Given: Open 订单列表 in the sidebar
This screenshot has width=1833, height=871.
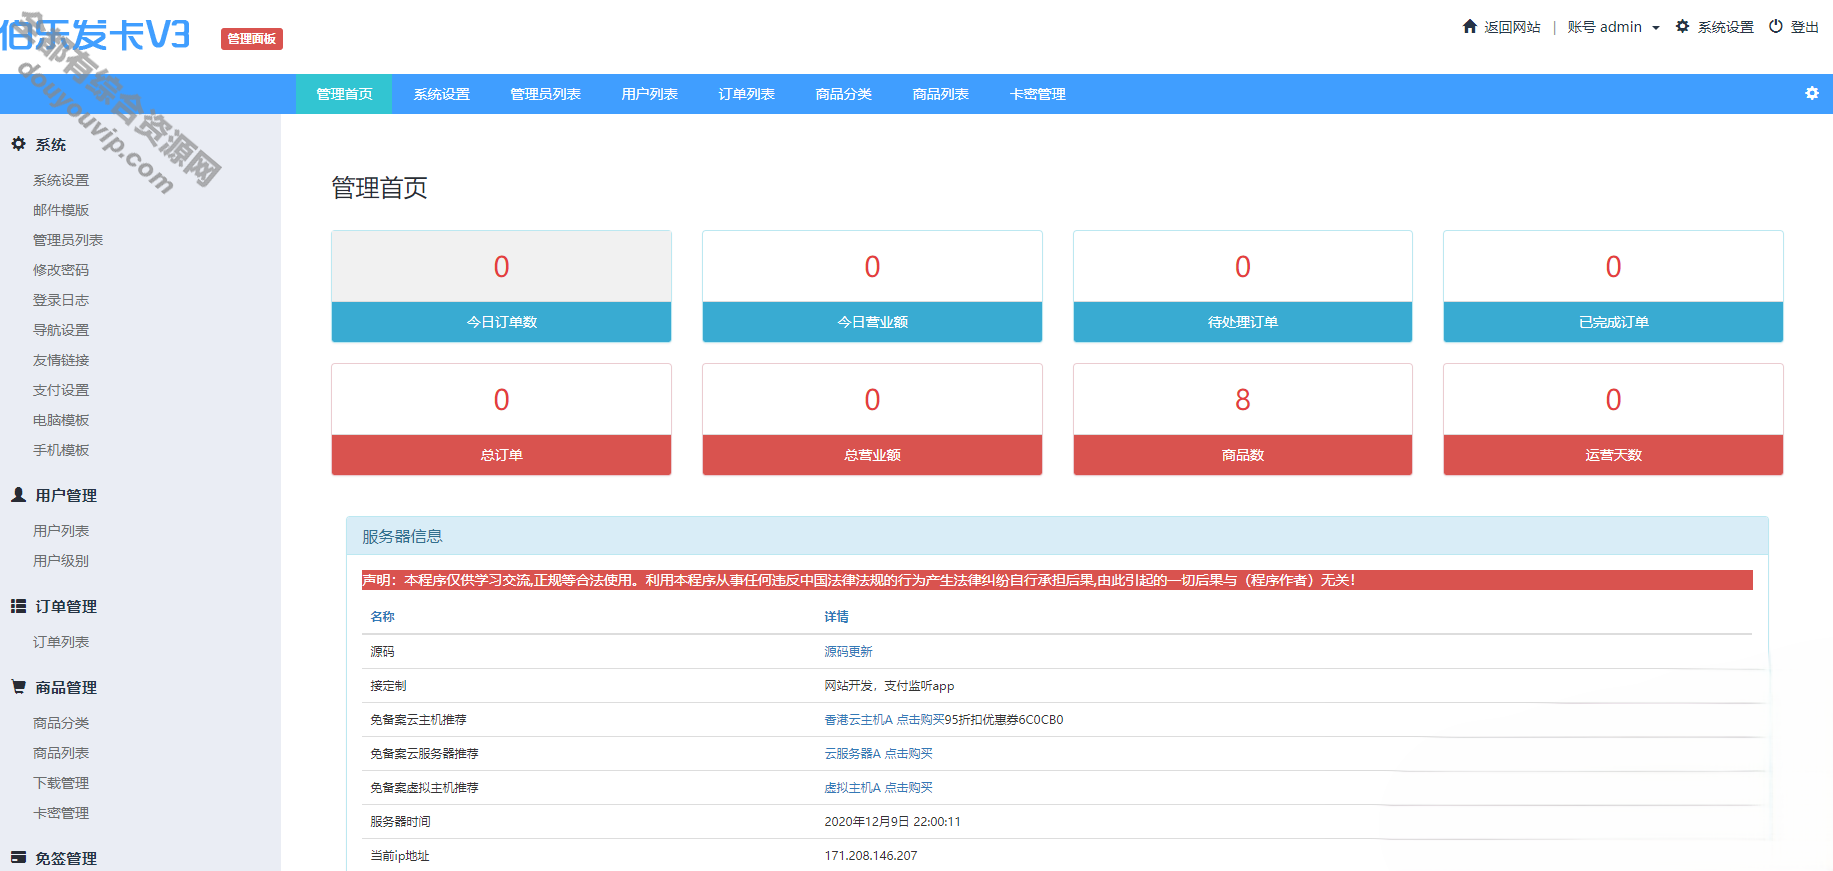Looking at the screenshot, I should tap(61, 642).
